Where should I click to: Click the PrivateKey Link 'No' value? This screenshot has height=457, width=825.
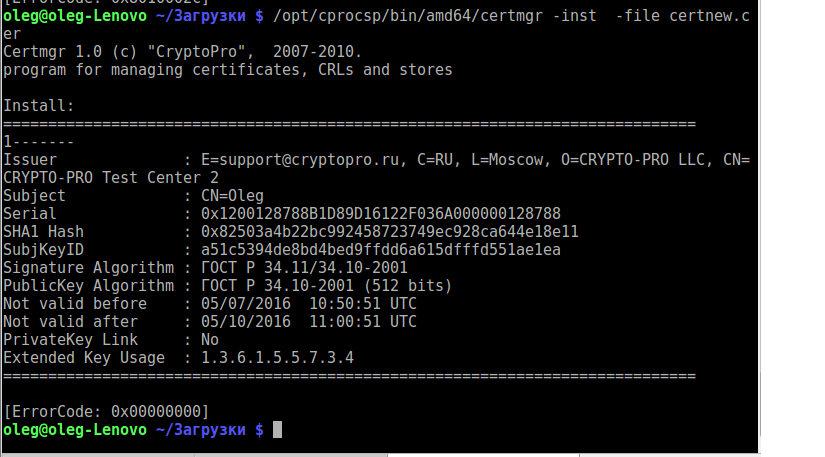(x=210, y=340)
